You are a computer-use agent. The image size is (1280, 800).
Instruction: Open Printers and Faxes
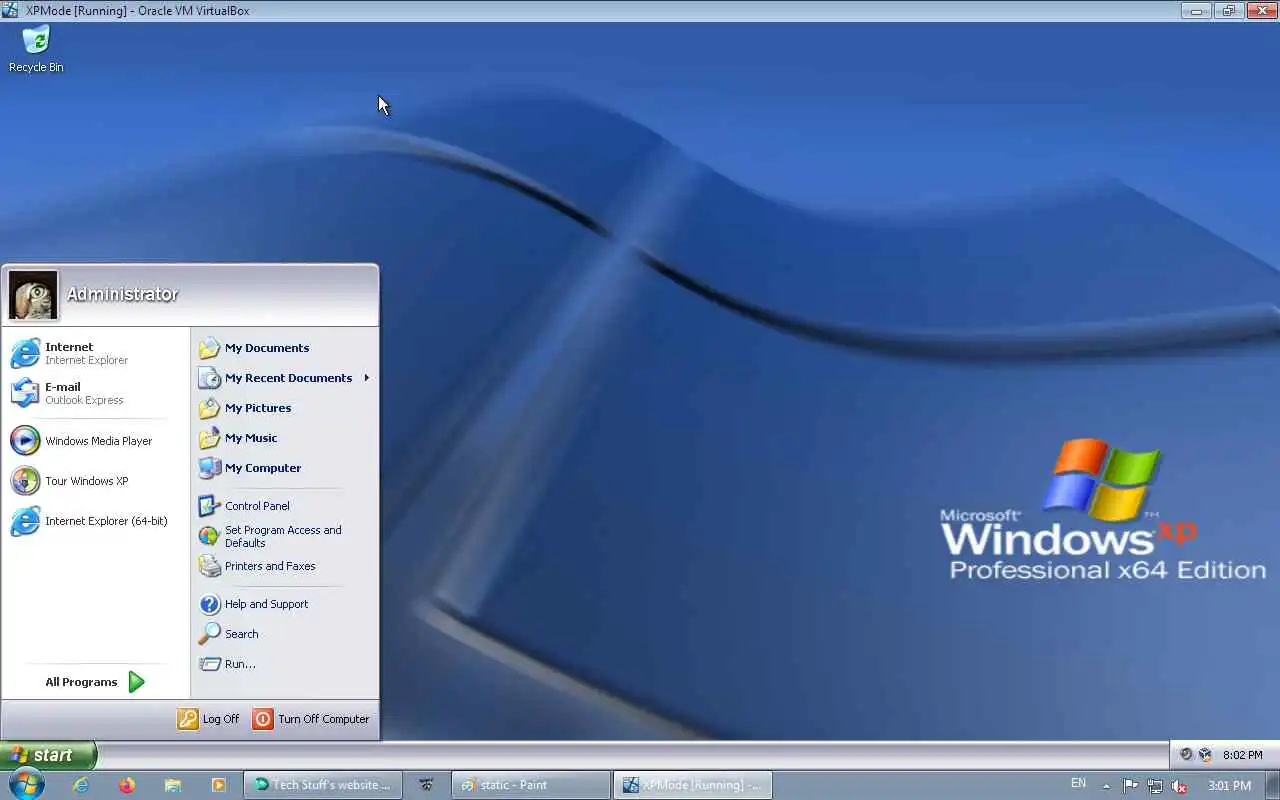(x=285, y=566)
